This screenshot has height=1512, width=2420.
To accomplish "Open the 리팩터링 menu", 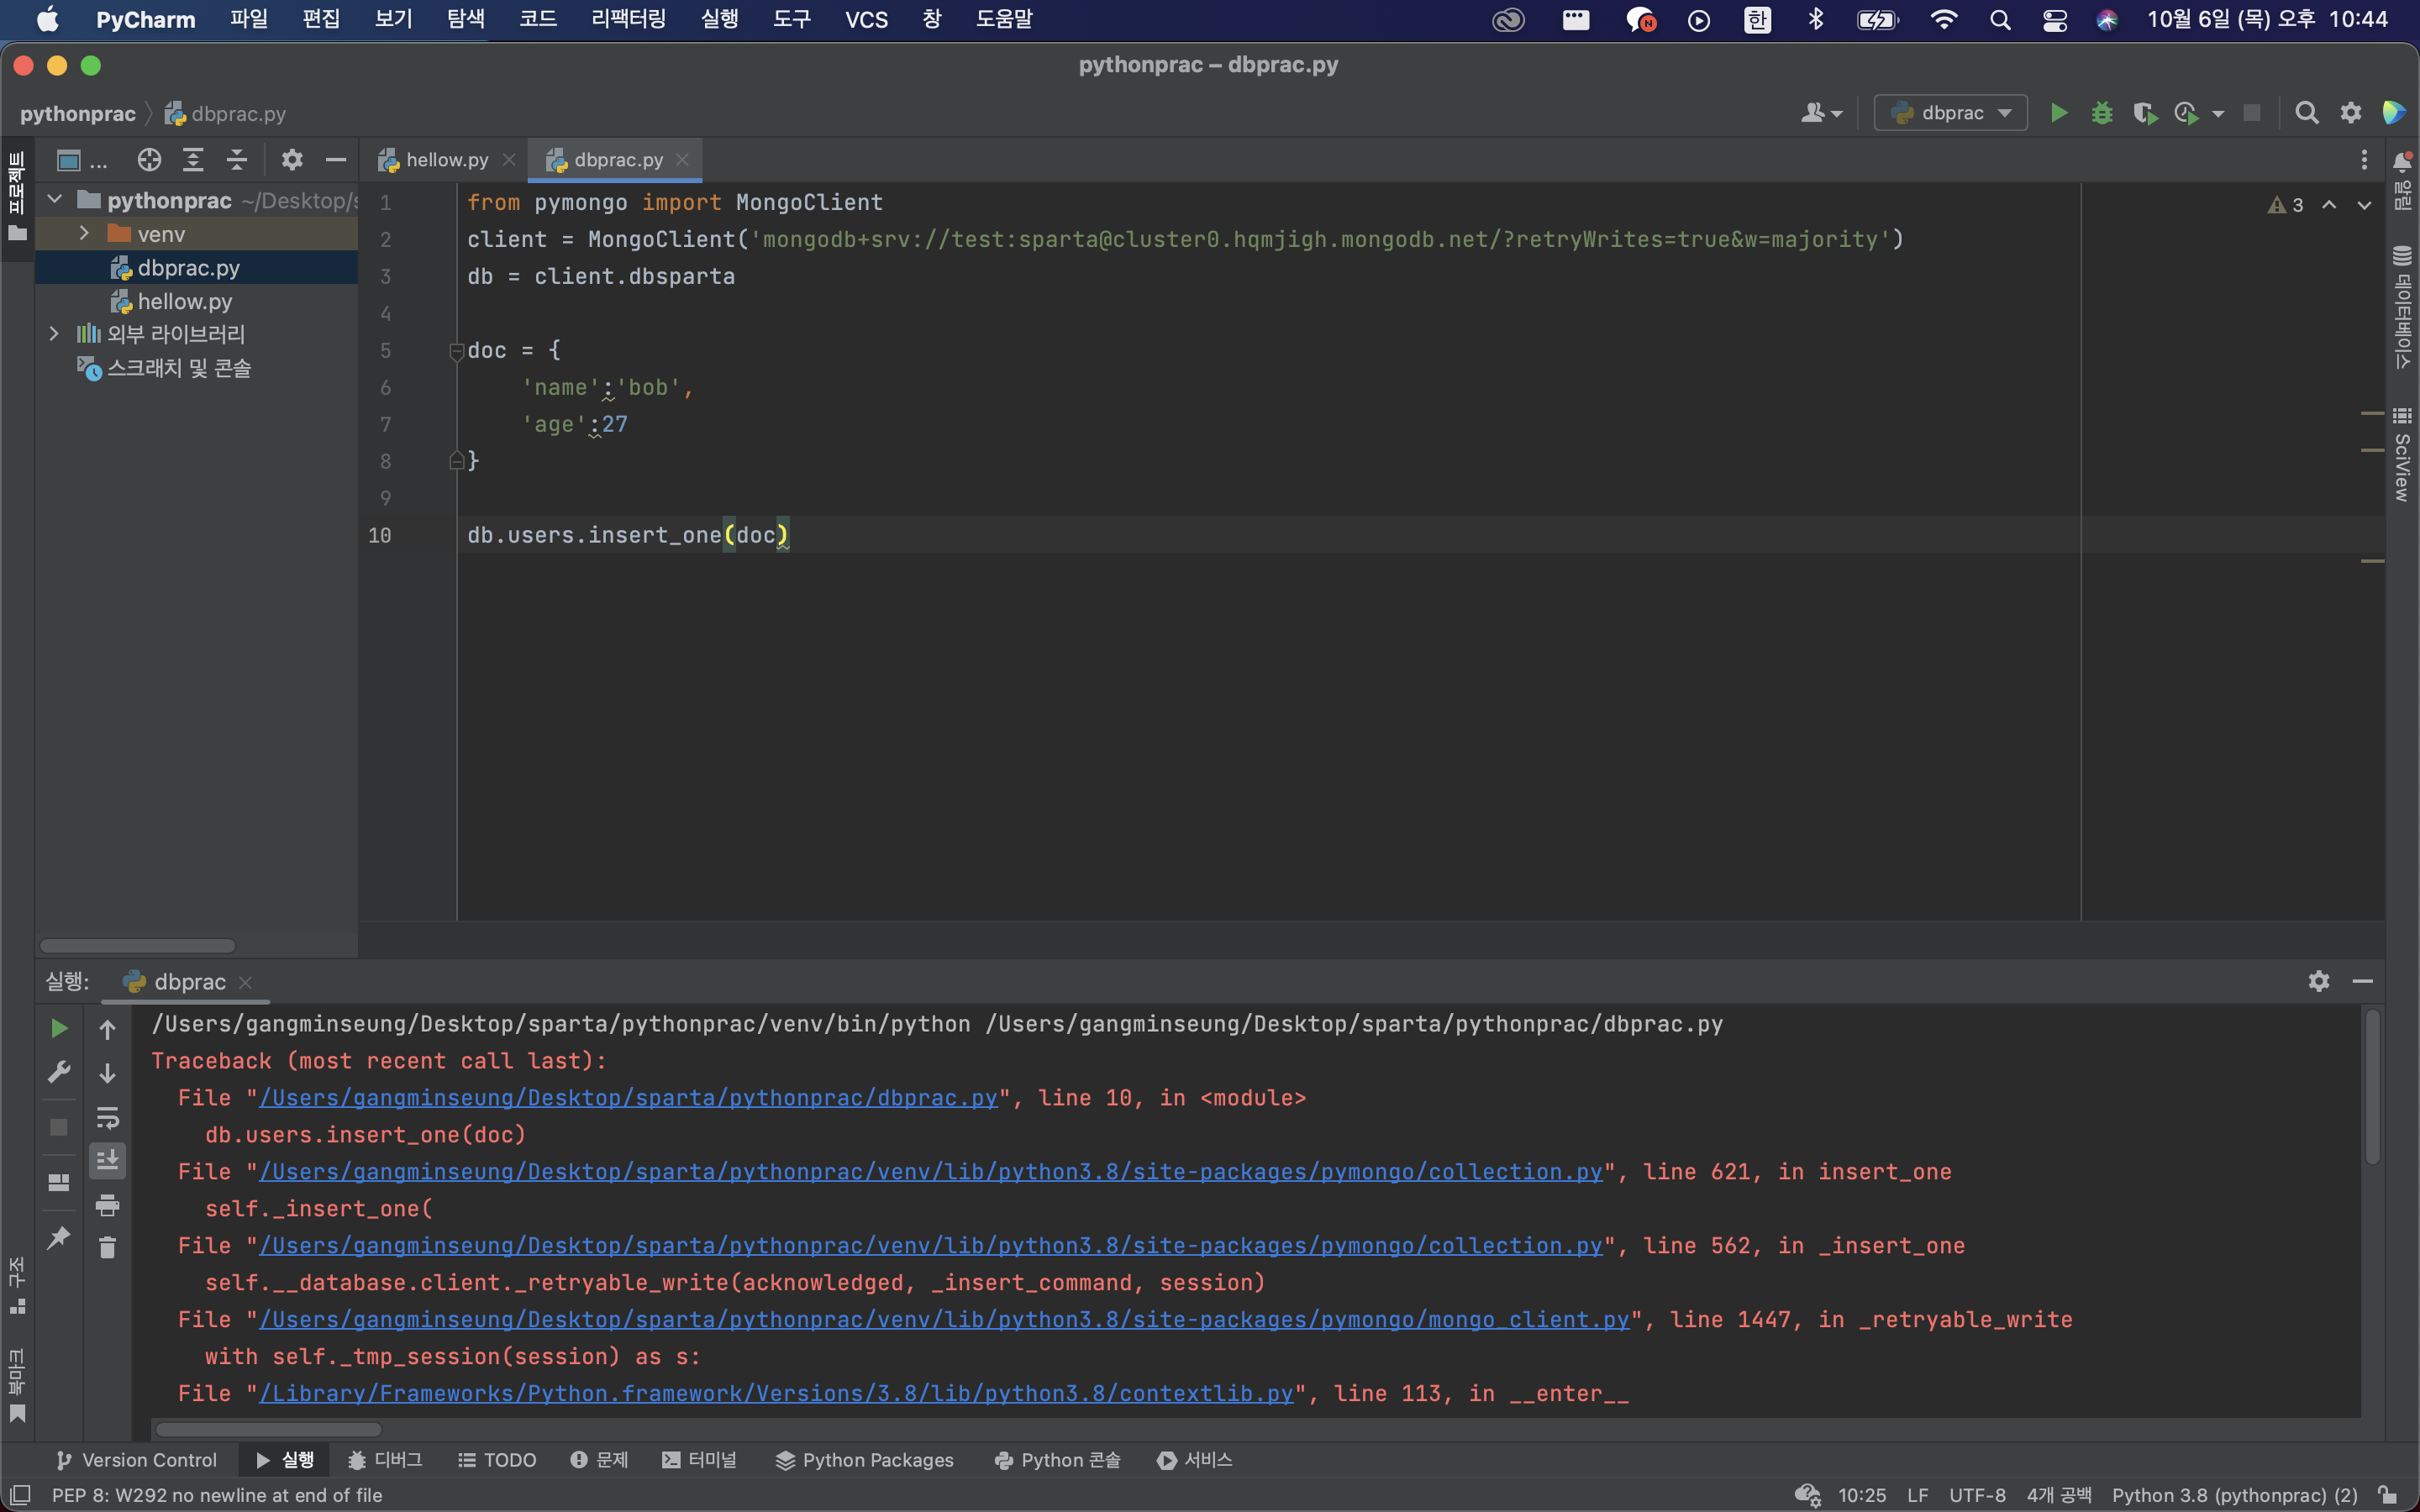I will (628, 19).
